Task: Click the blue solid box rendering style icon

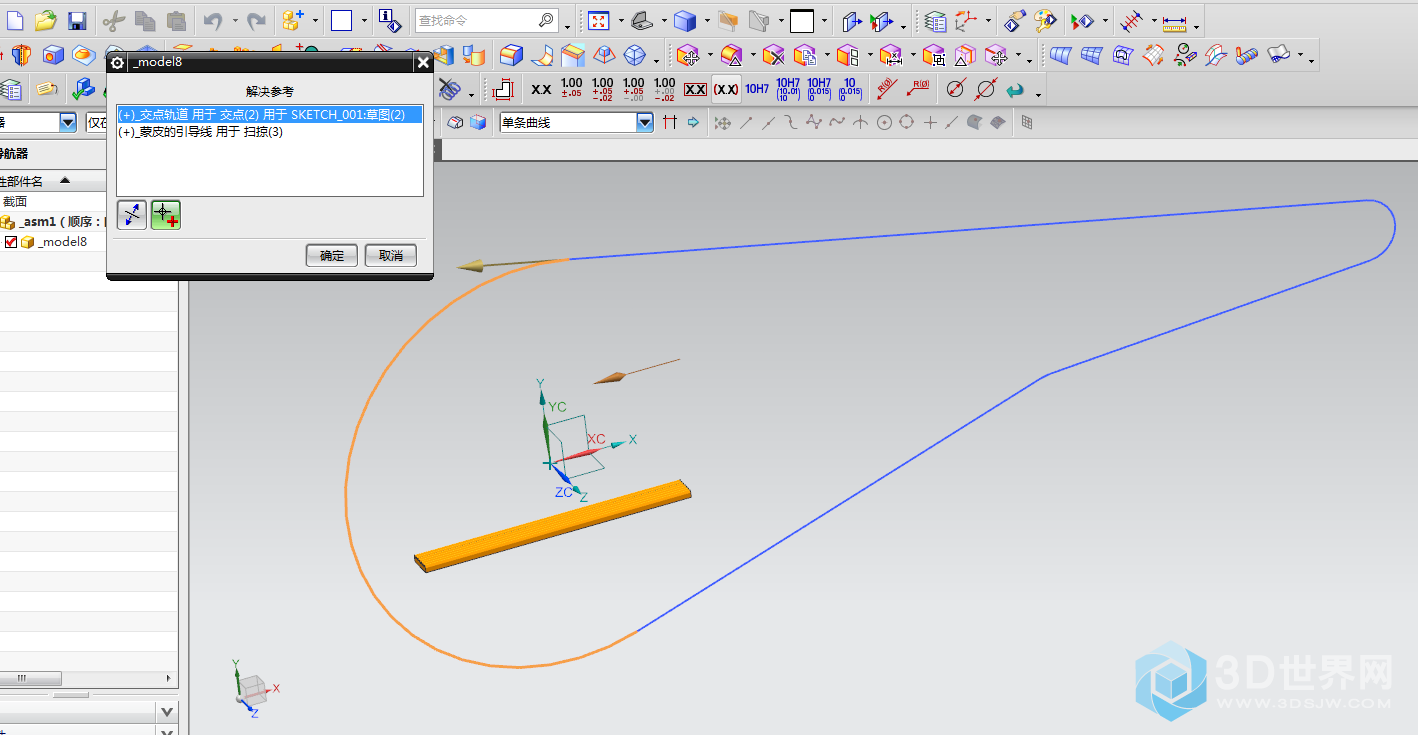Action: click(685, 20)
